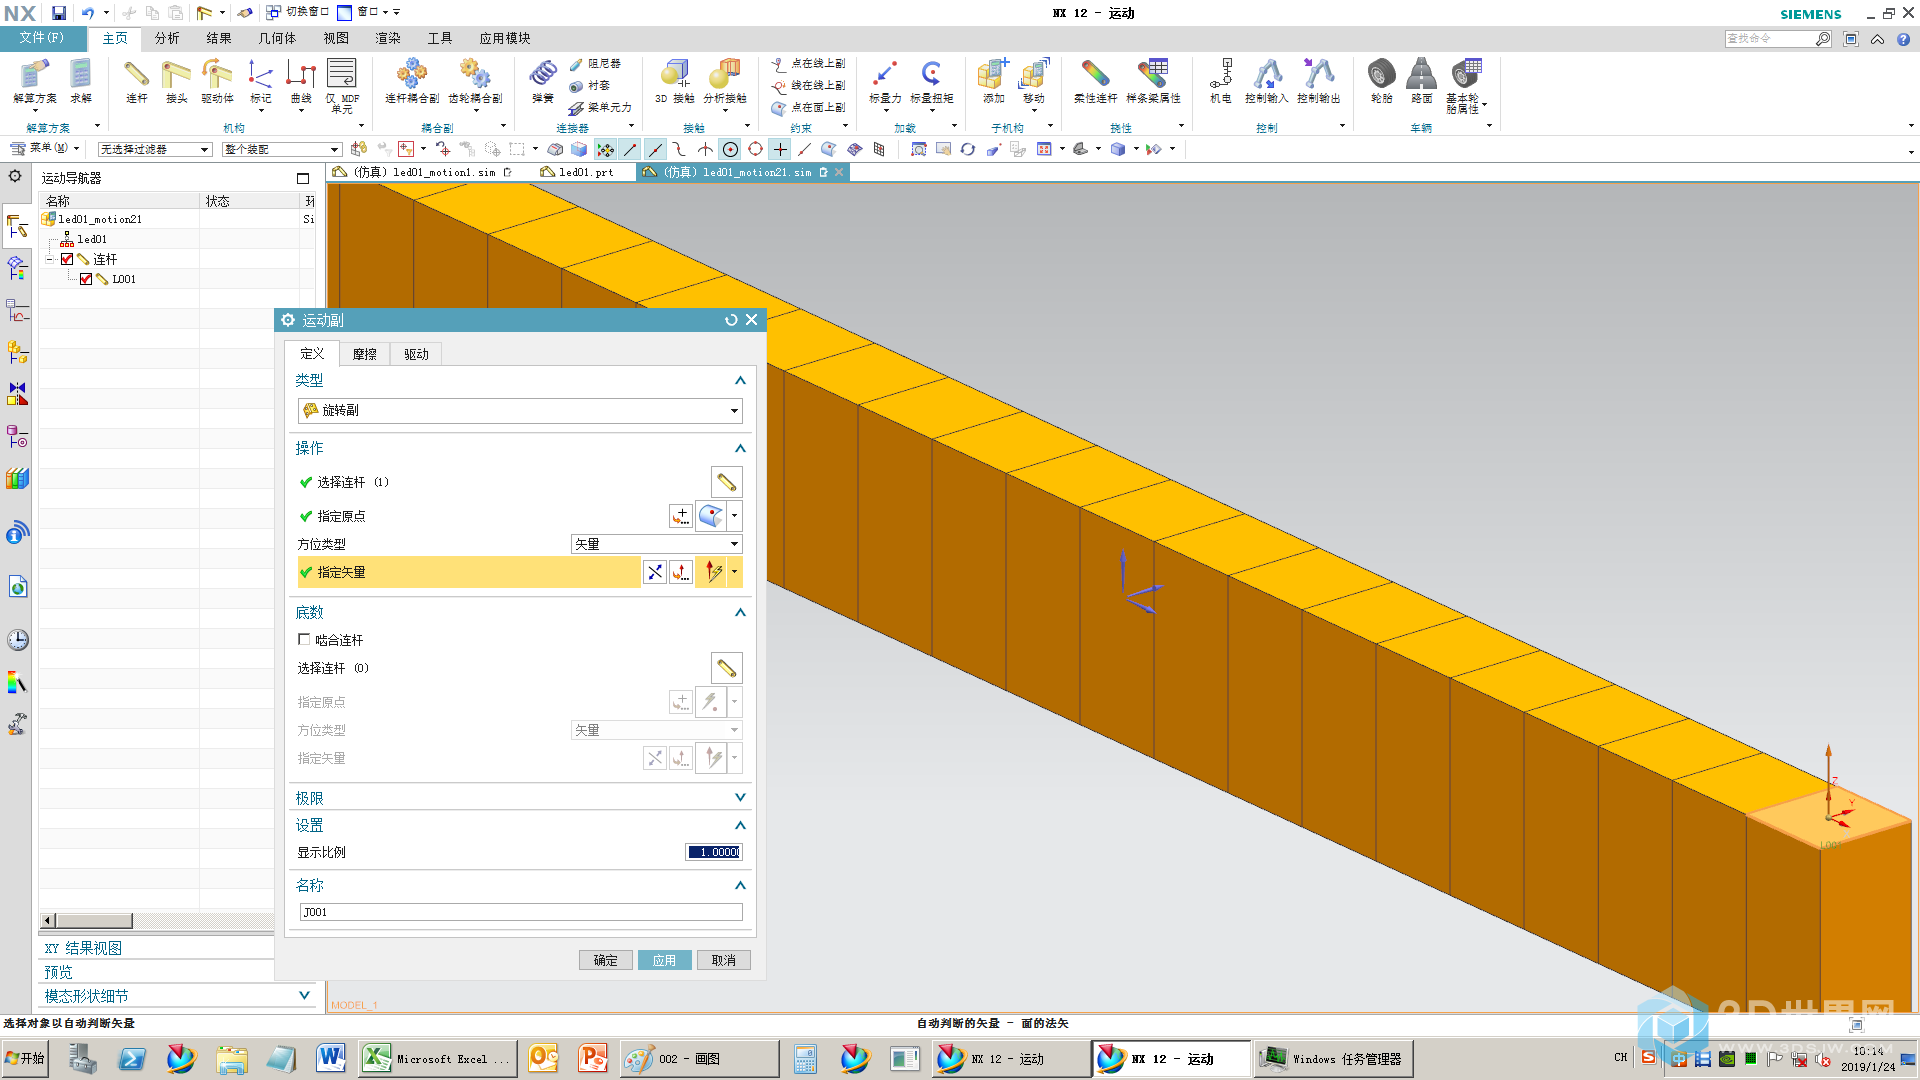Select the 接头 (Joint) tool
The image size is (1920, 1080).
[x=177, y=80]
